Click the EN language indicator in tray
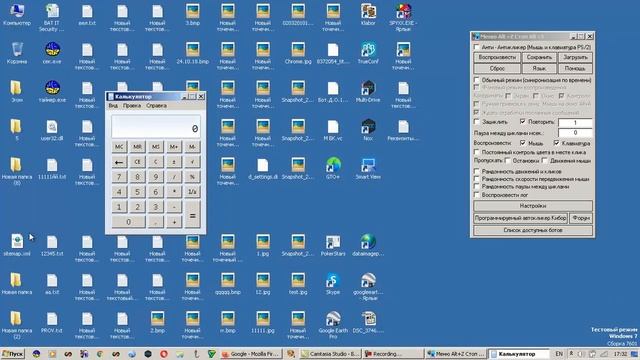 coord(559,354)
